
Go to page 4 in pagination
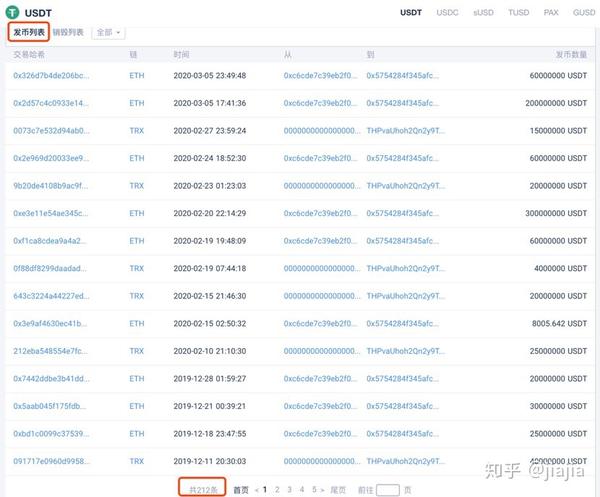tap(302, 489)
